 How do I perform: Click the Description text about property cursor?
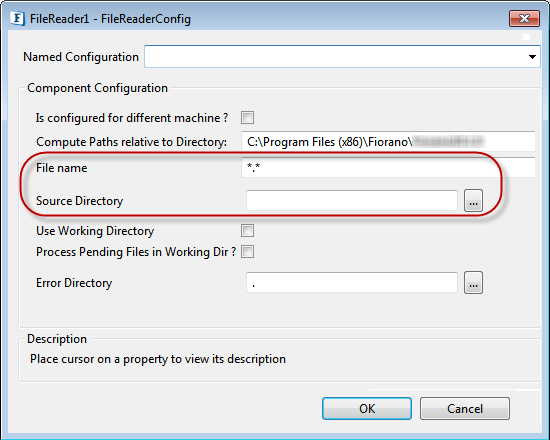(x=158, y=359)
